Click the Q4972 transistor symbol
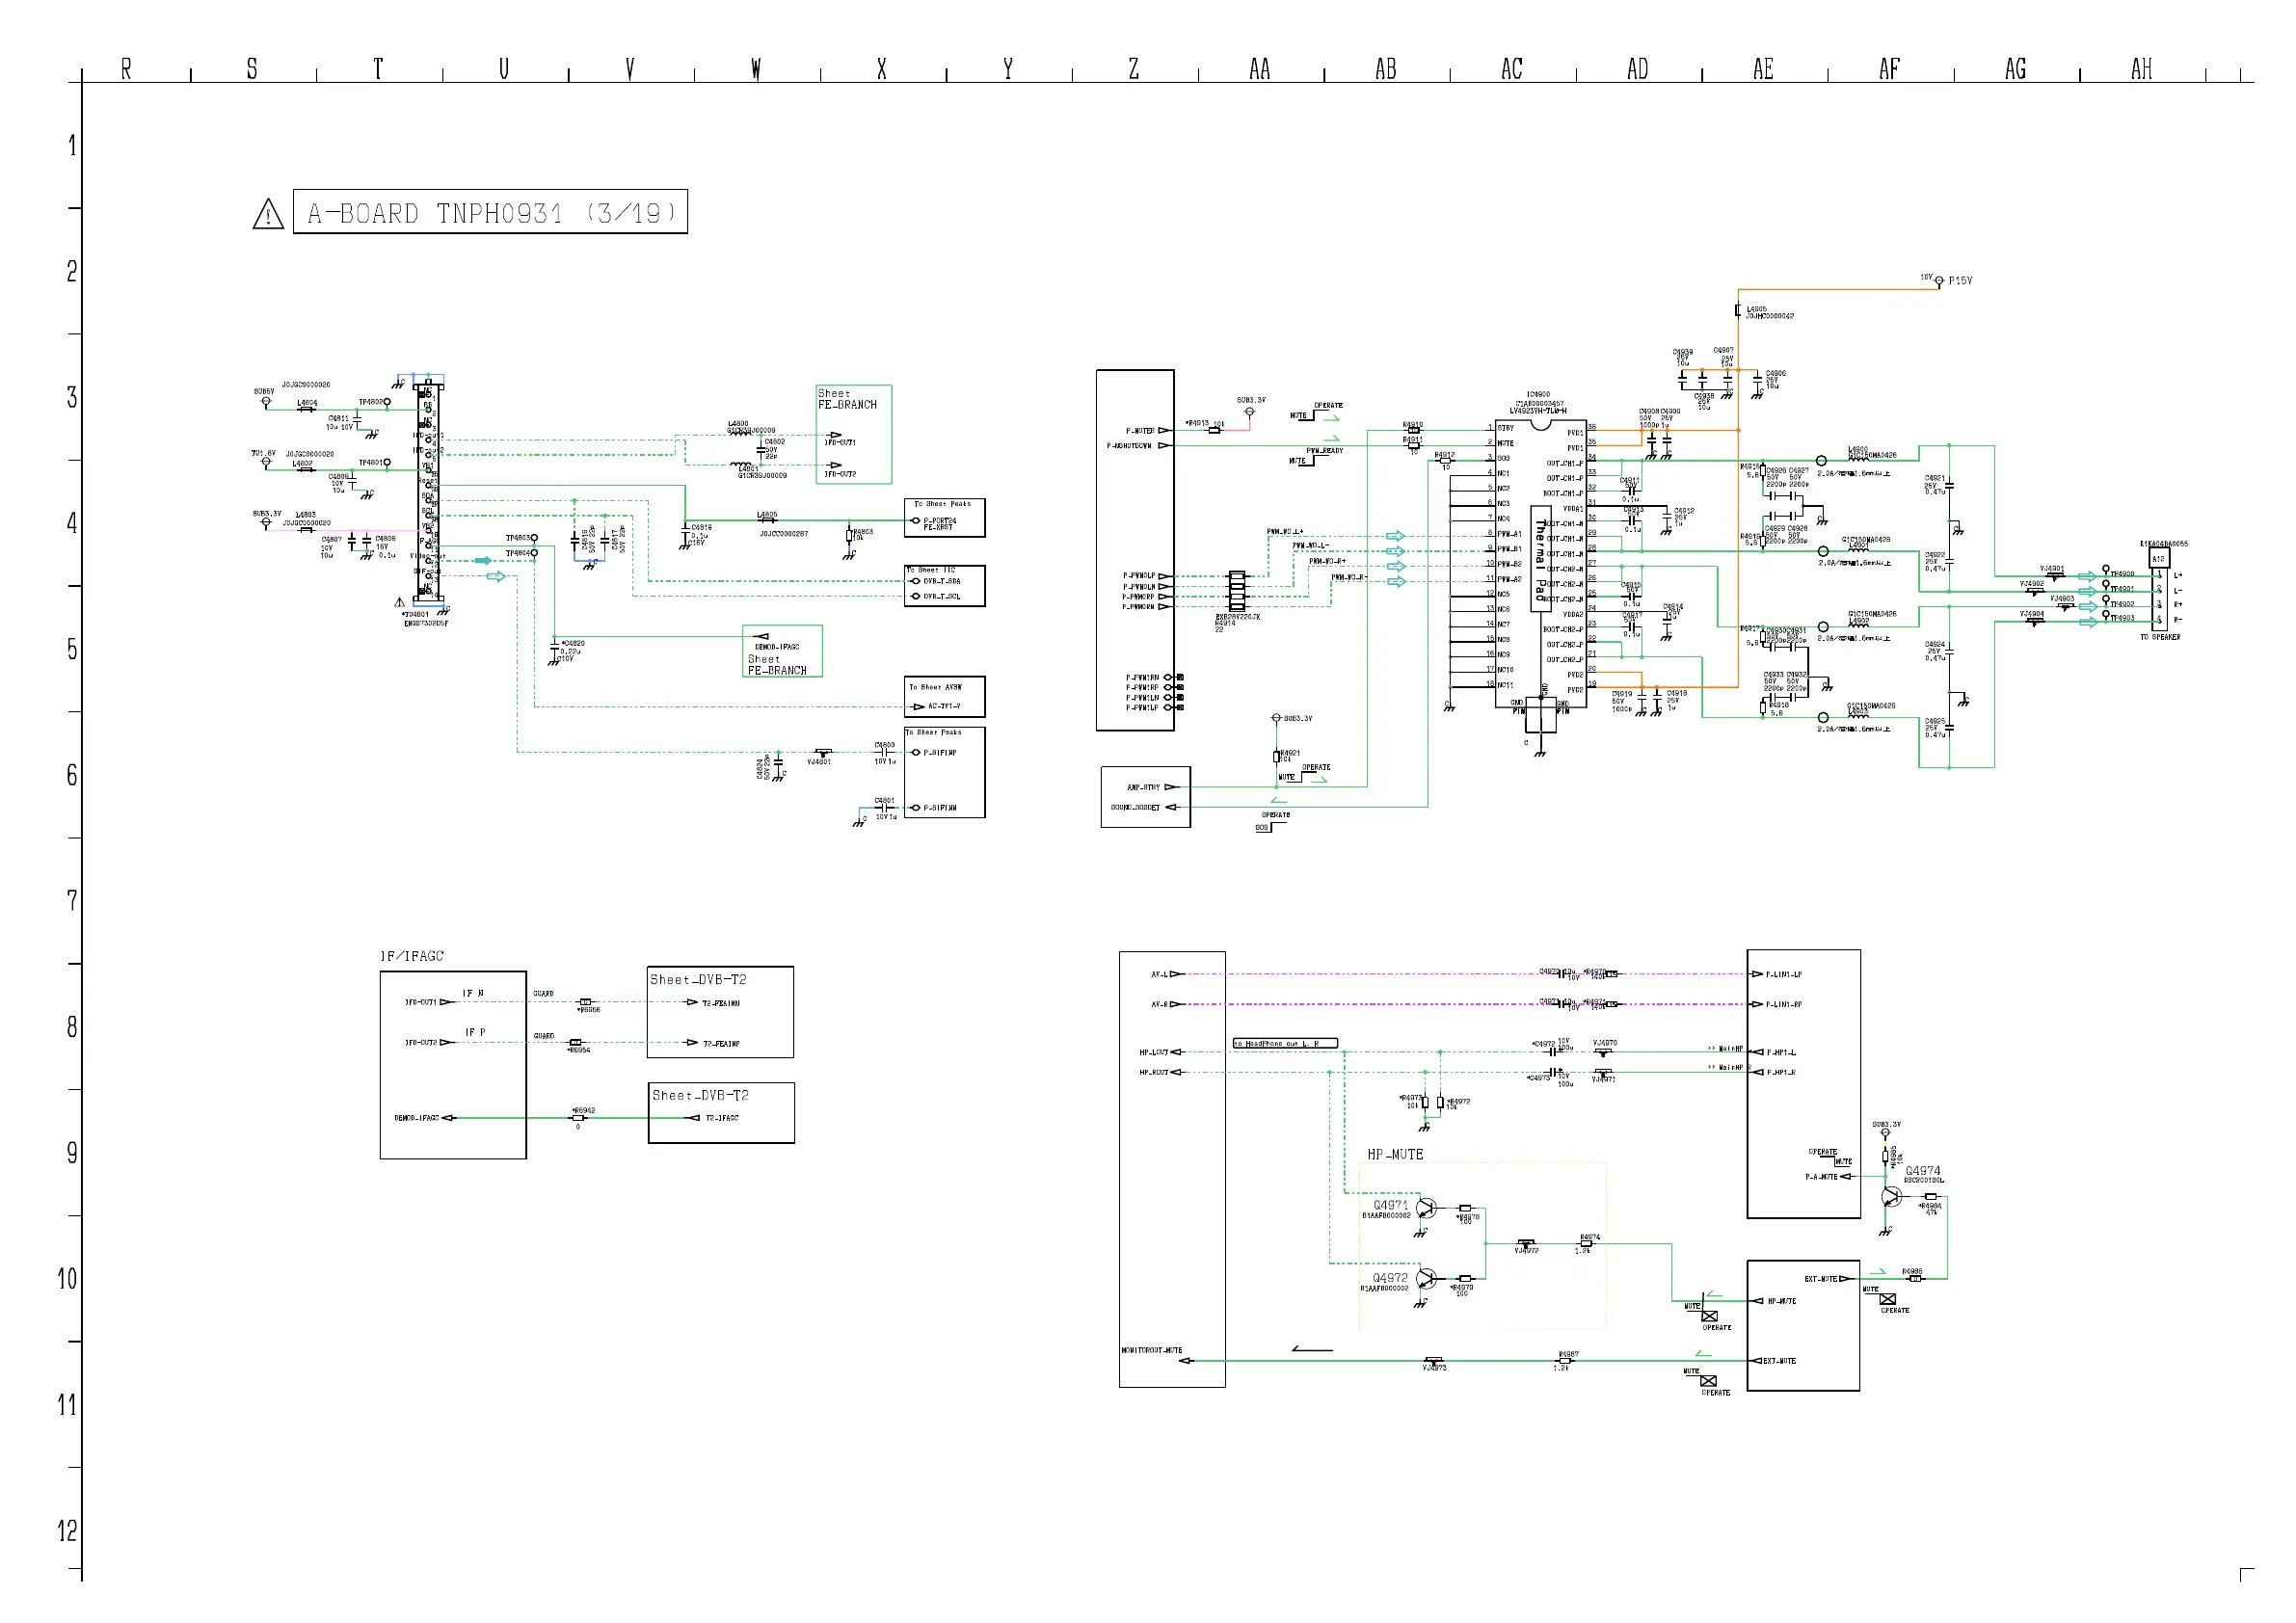 [1426, 1279]
